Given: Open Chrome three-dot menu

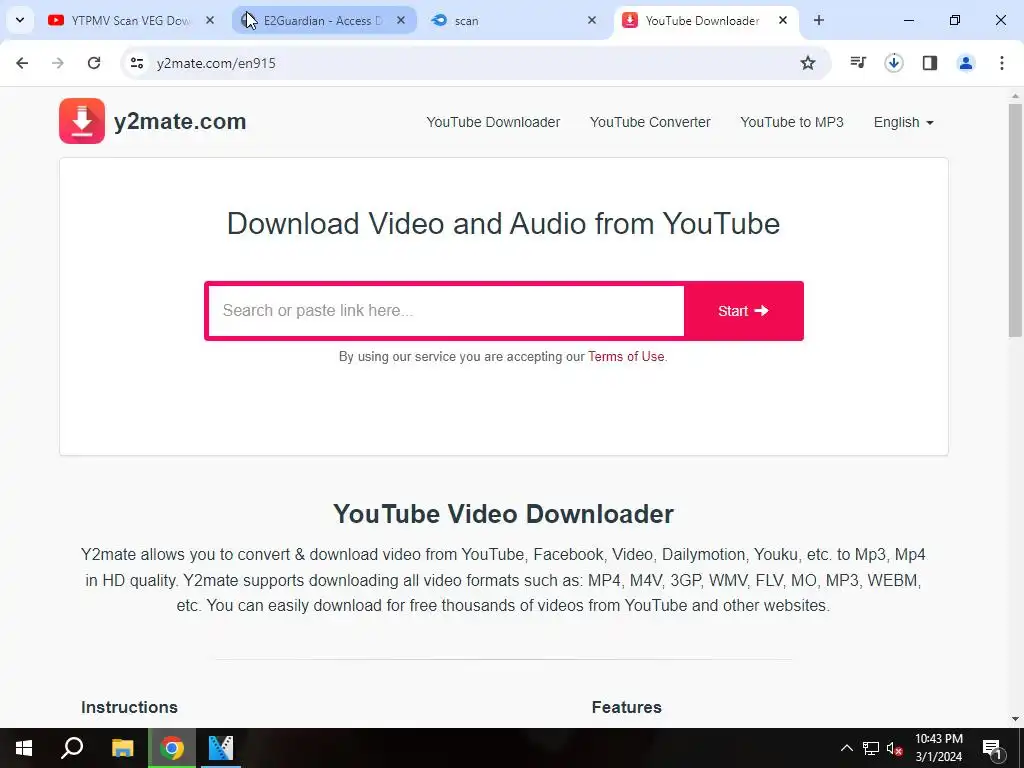Looking at the screenshot, I should pos(1001,63).
